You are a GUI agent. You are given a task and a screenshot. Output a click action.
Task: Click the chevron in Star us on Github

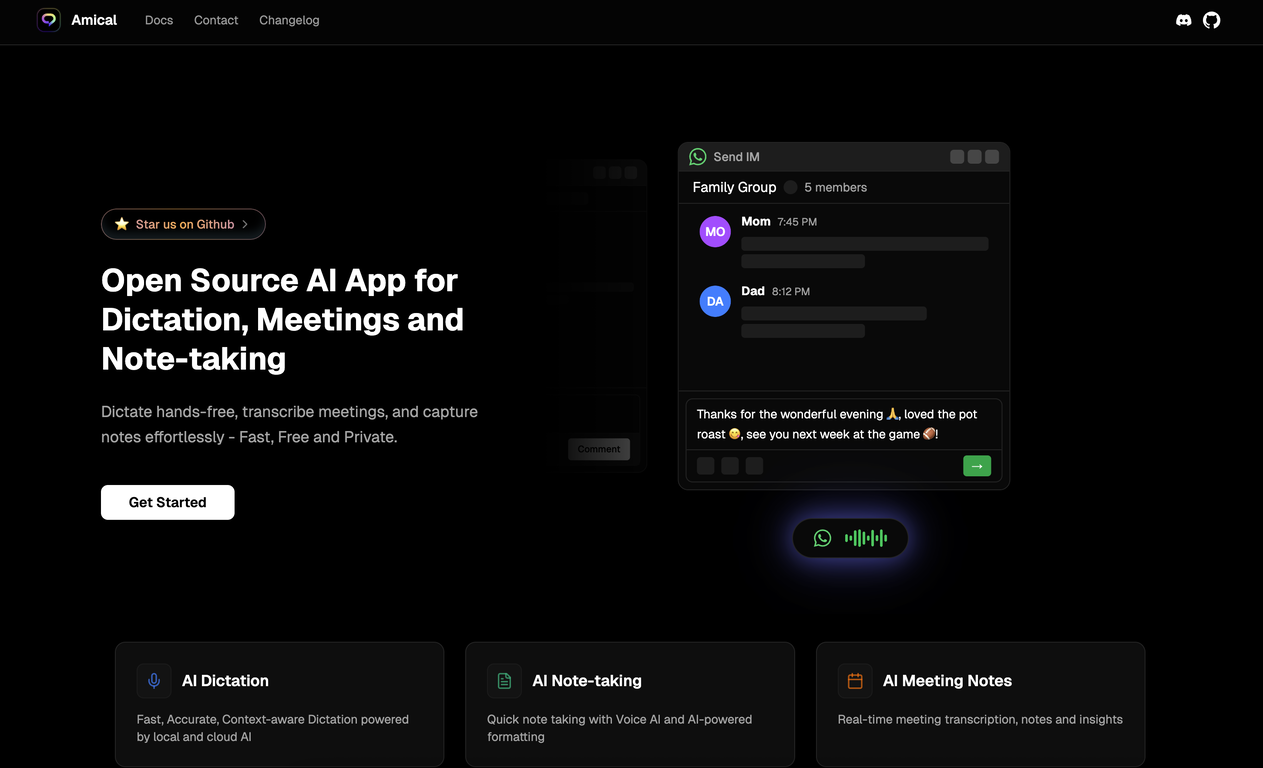(246, 224)
